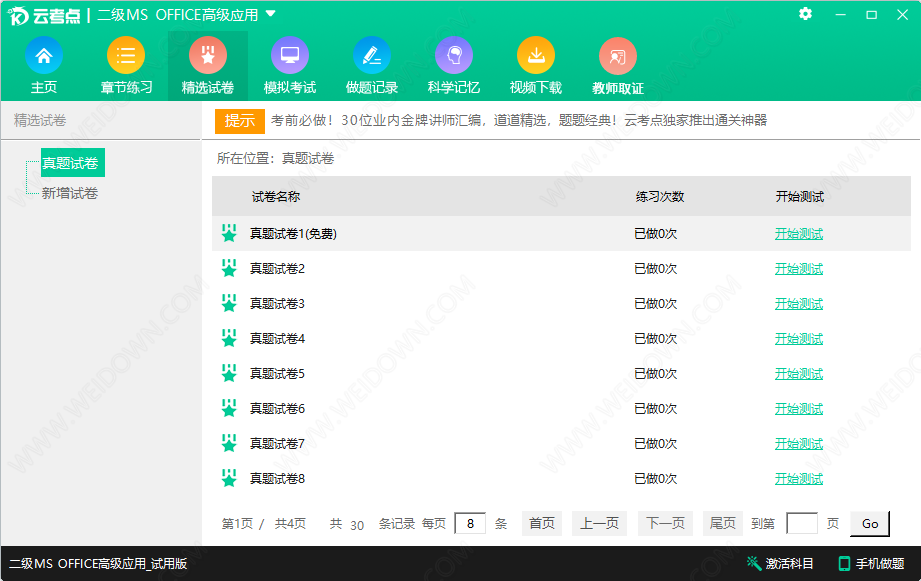Click 开始测试 column header
Viewport: 921px width, 581px height.
click(x=799, y=197)
